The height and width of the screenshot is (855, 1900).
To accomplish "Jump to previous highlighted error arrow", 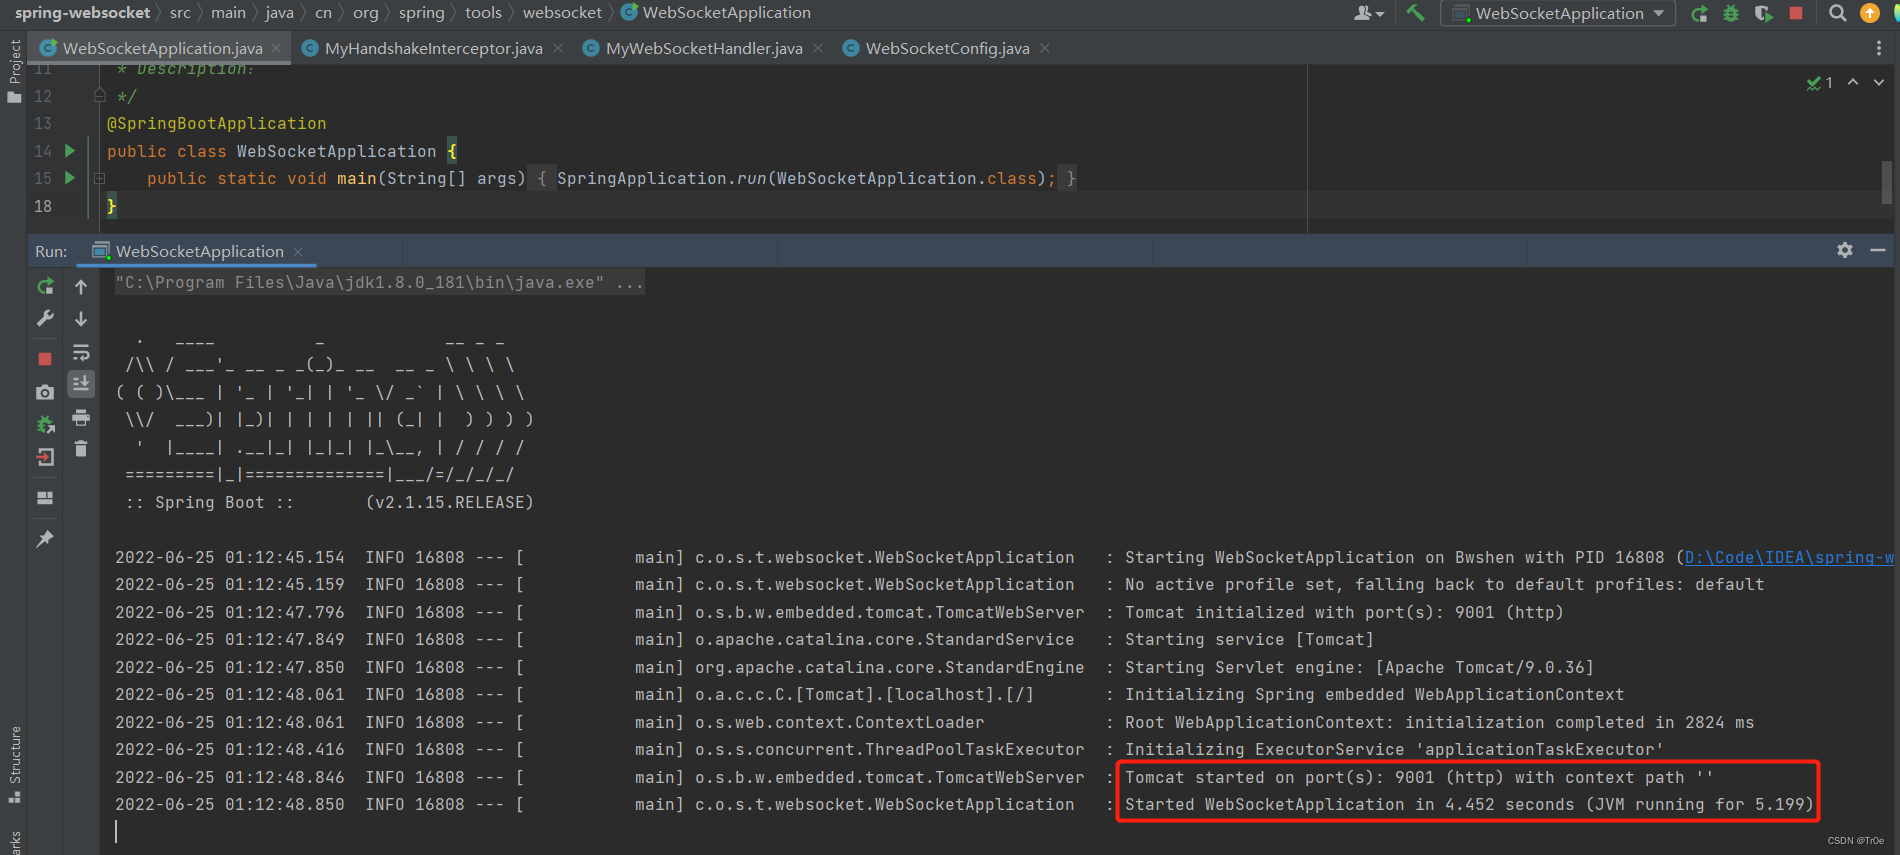I will 1853,83.
